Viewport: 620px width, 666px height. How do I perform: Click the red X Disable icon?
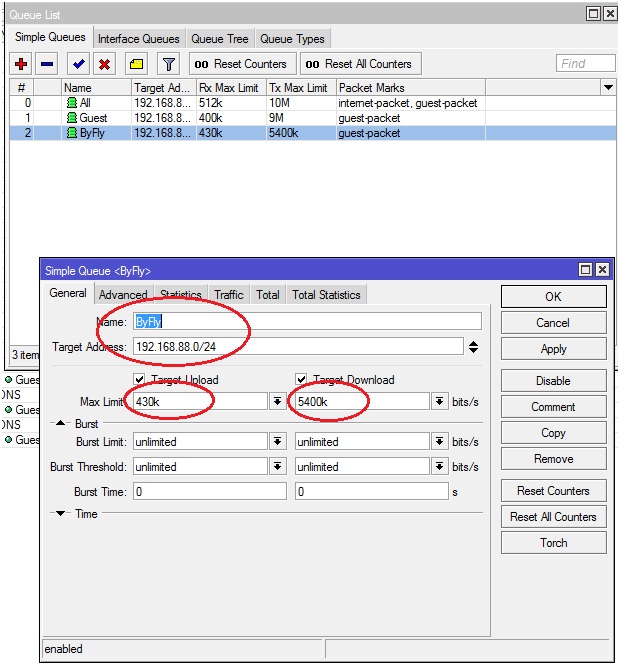pos(104,64)
